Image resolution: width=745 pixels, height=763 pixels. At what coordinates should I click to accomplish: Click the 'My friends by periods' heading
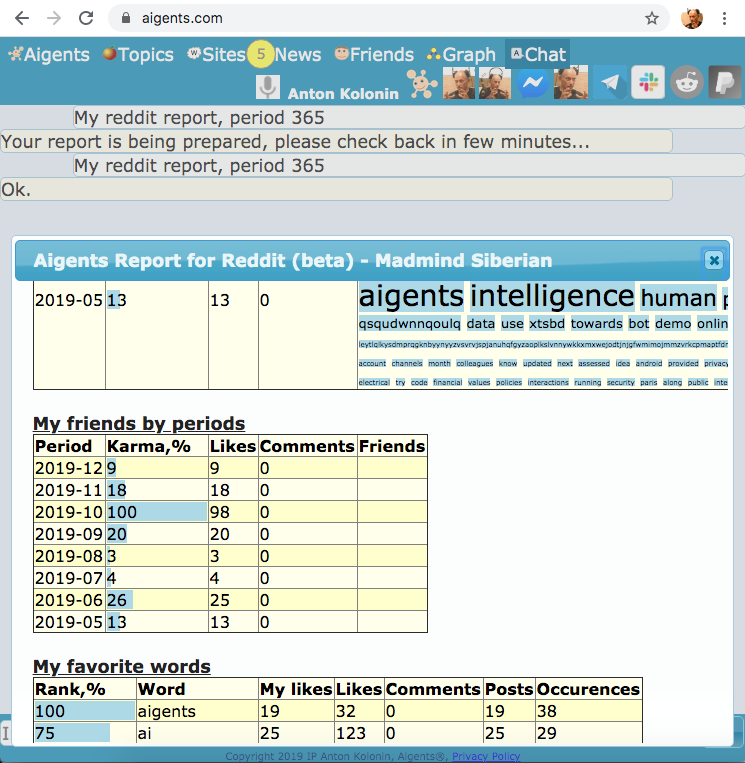pos(139,423)
